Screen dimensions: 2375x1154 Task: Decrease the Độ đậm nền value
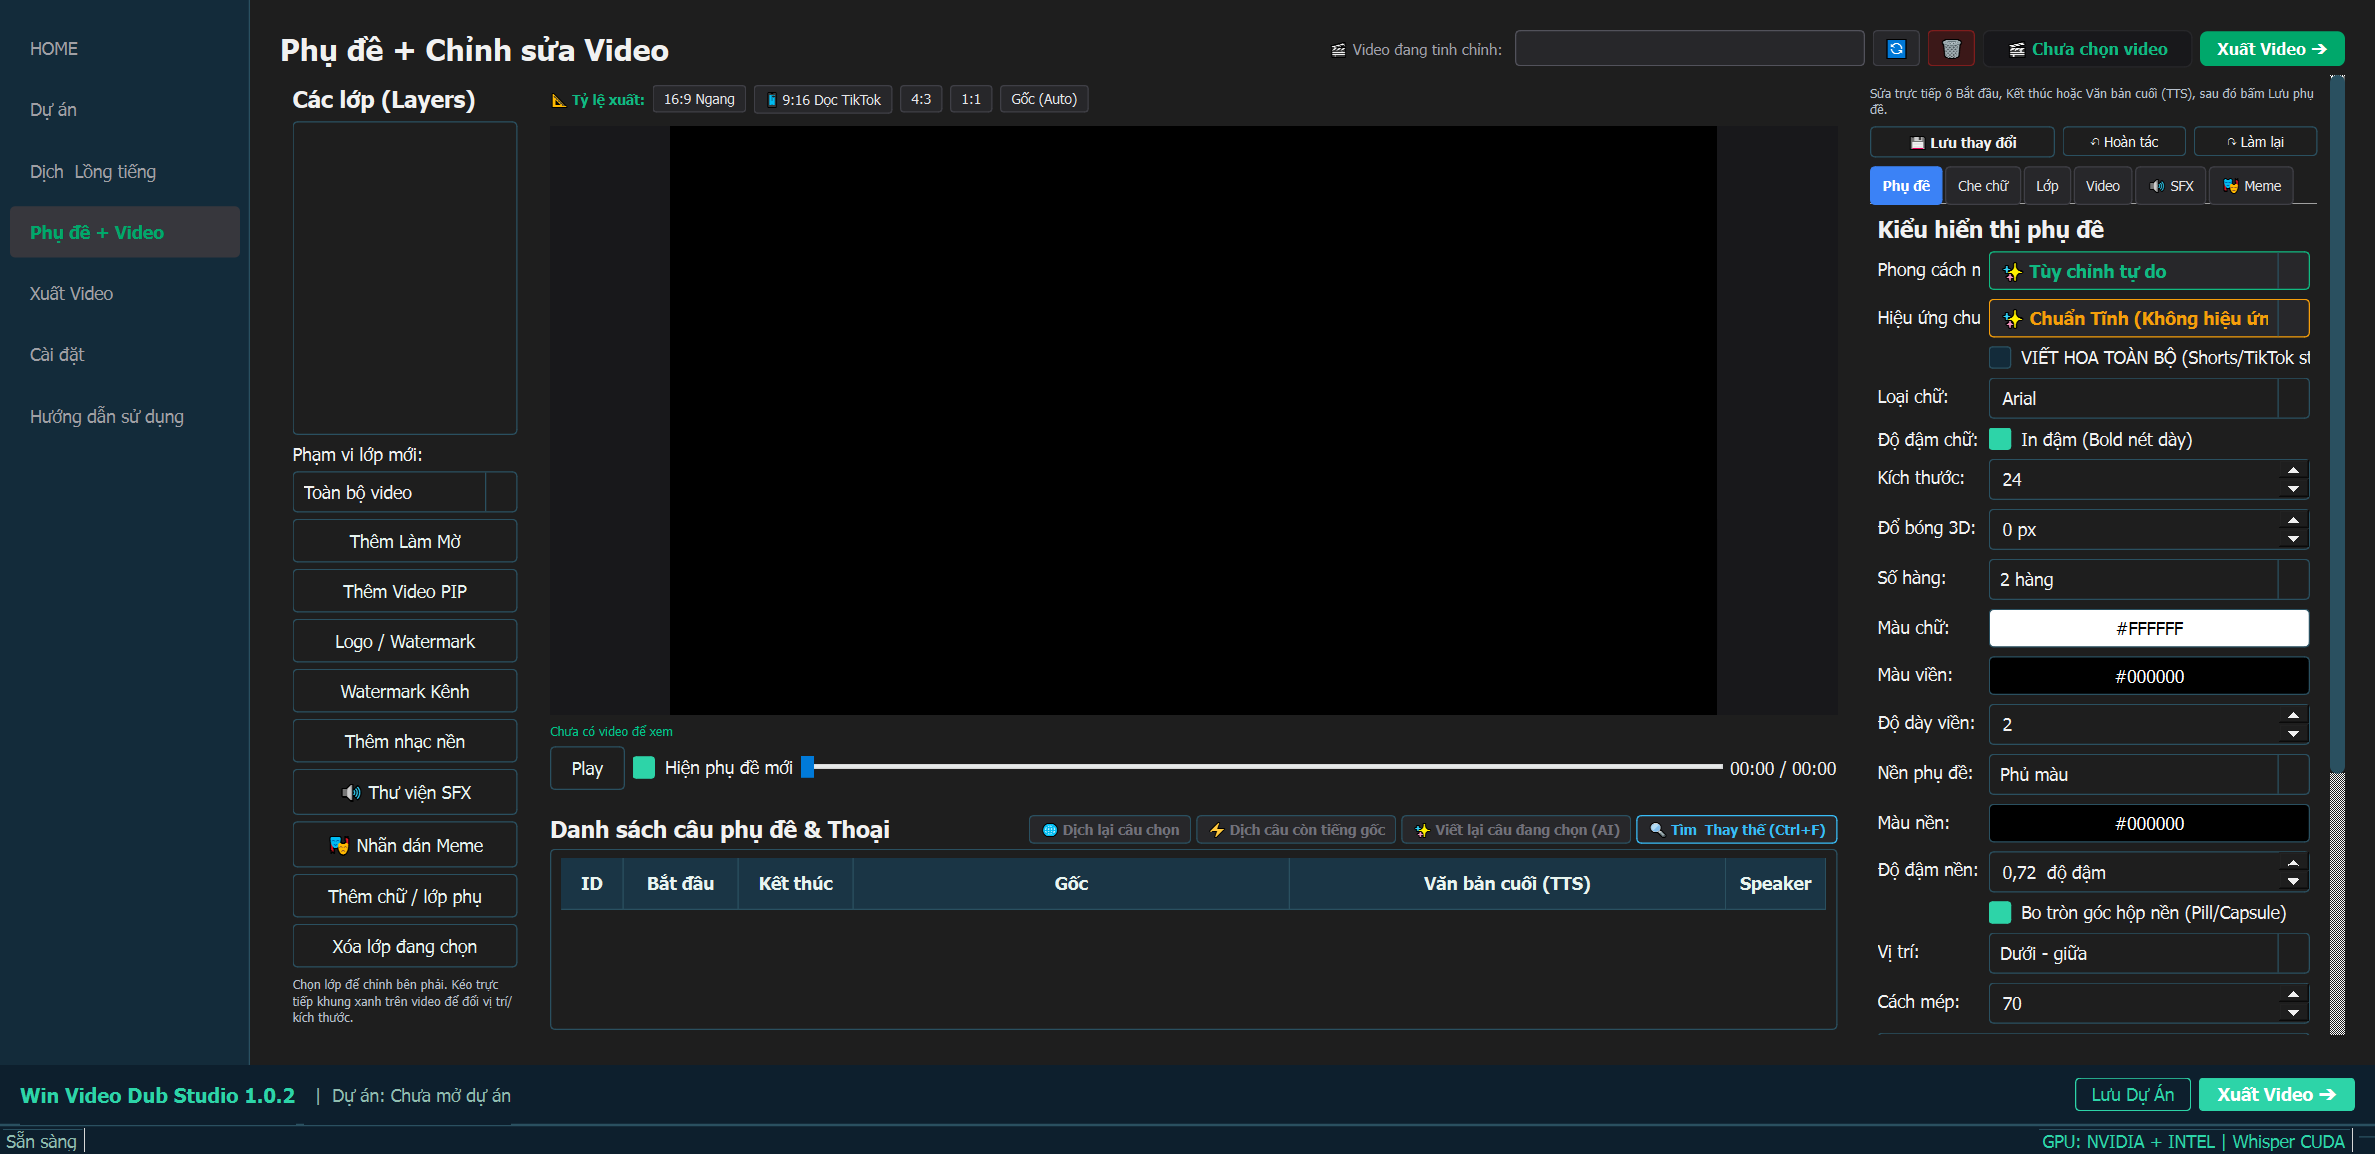coord(2293,882)
